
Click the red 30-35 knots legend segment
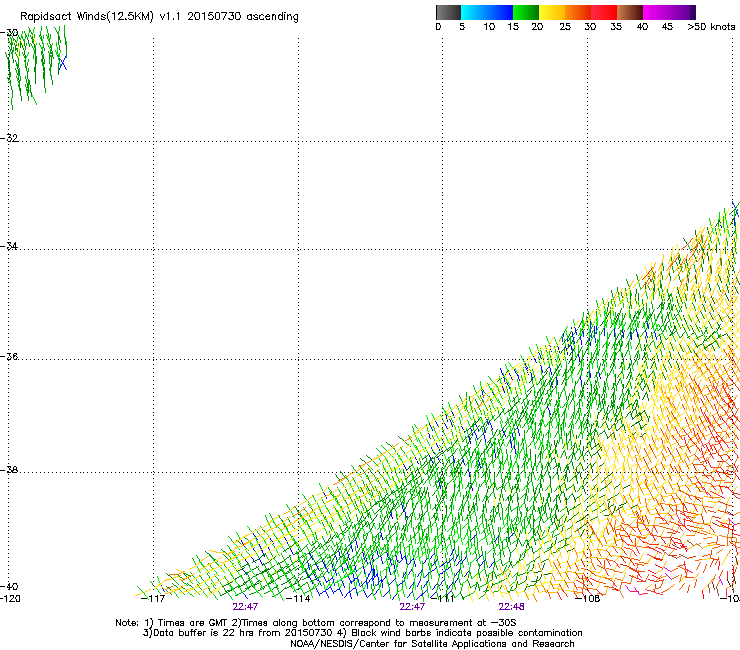coord(604,12)
